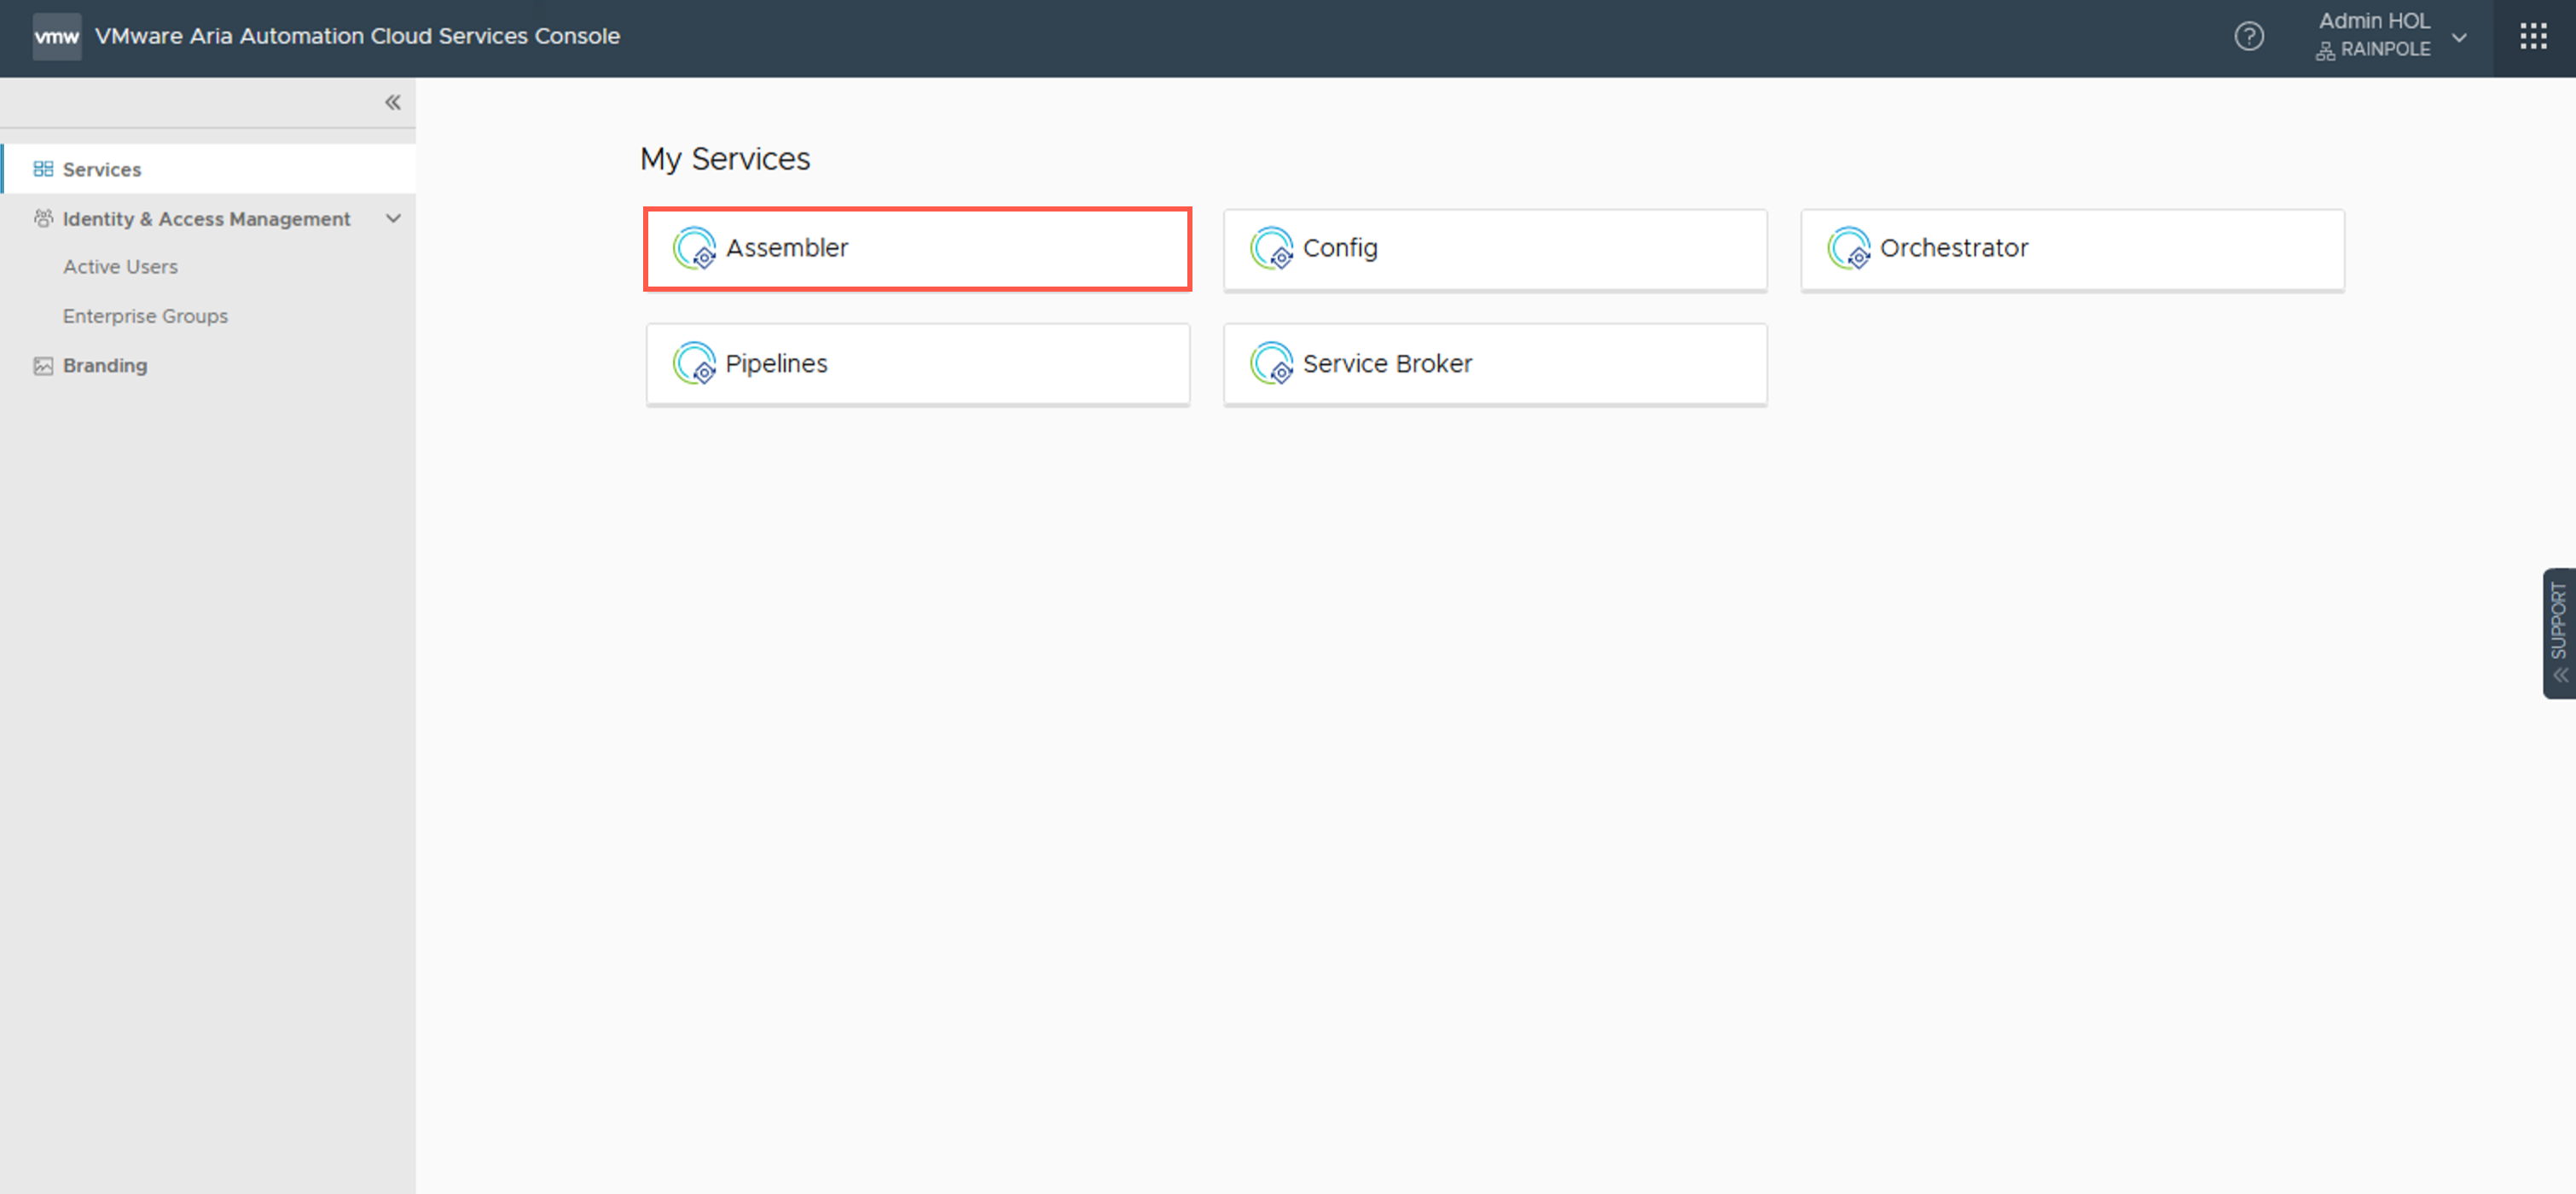Click the vmw logo

57,37
